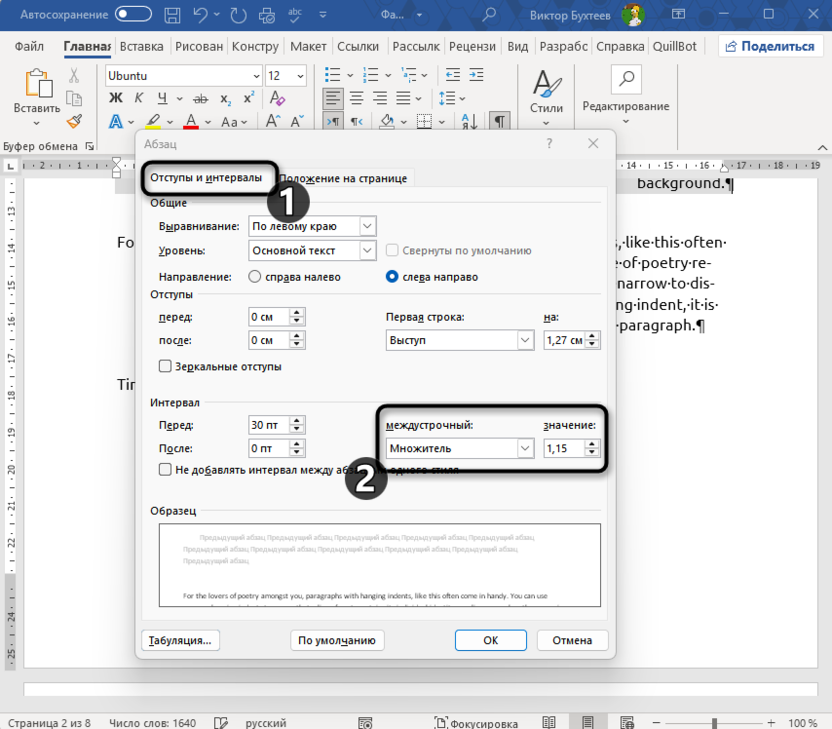Click the Format Painter brush icon

74,121
